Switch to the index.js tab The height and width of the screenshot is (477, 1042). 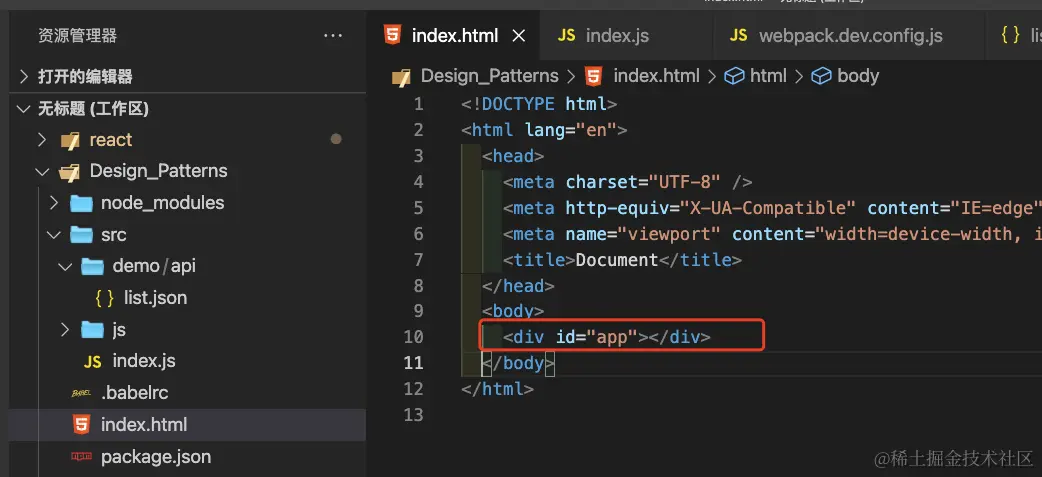coord(616,36)
